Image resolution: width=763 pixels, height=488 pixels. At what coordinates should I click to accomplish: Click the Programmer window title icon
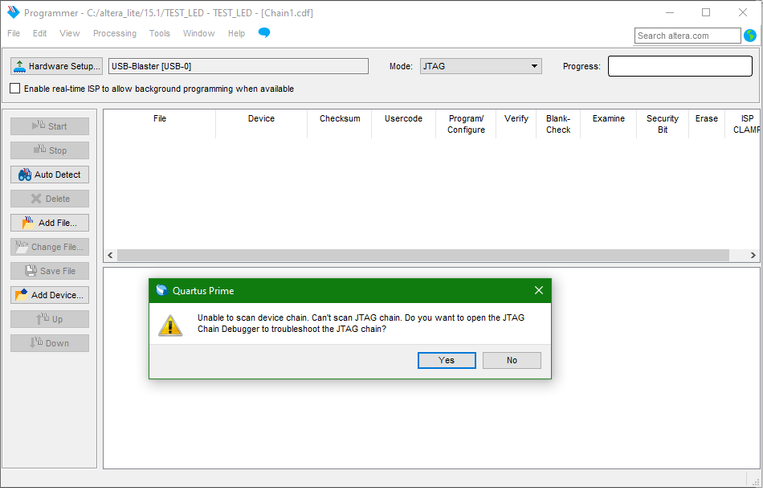click(x=13, y=12)
